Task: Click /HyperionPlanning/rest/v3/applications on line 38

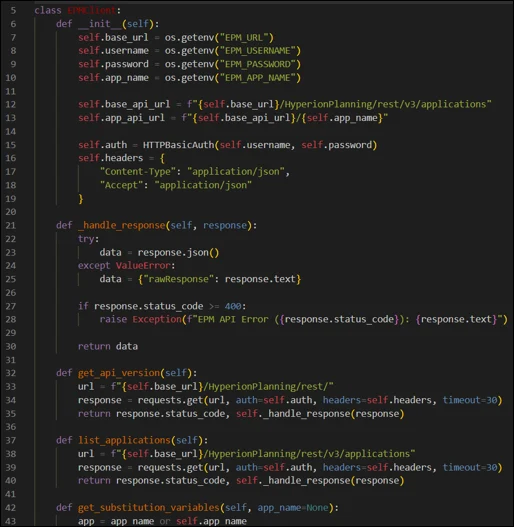Action: [306, 454]
